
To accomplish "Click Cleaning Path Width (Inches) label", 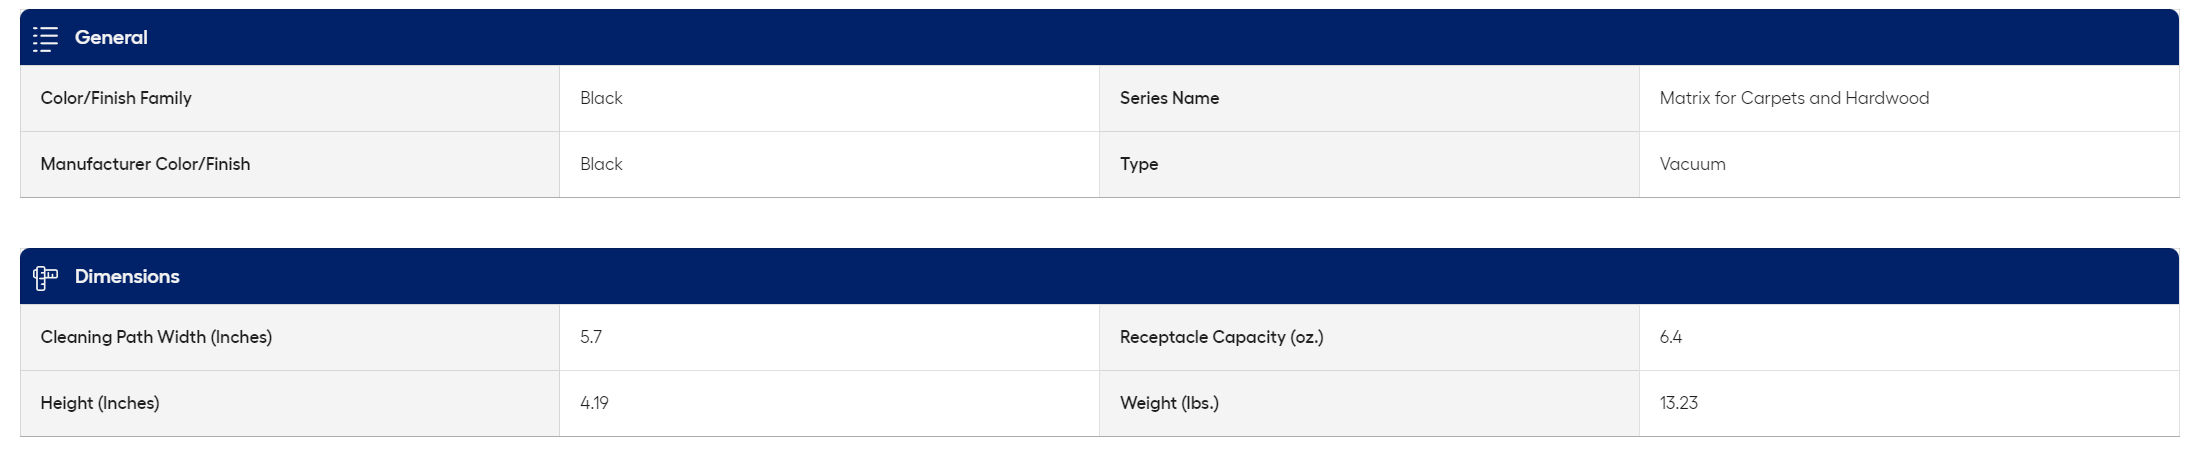I will tap(156, 337).
